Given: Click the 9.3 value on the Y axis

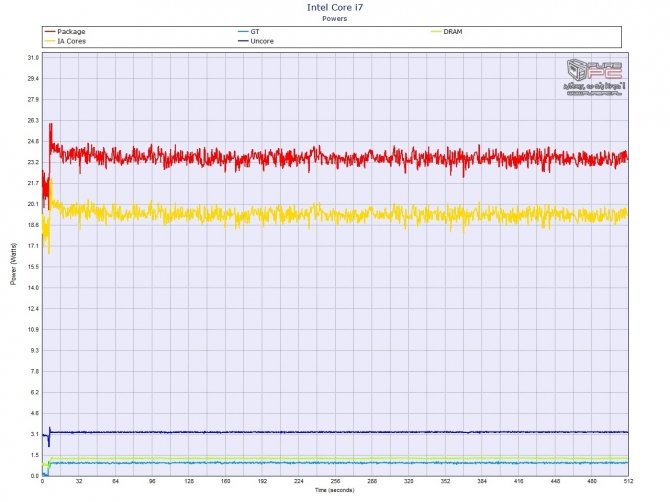Looking at the screenshot, I should pyautogui.click(x=35, y=351).
